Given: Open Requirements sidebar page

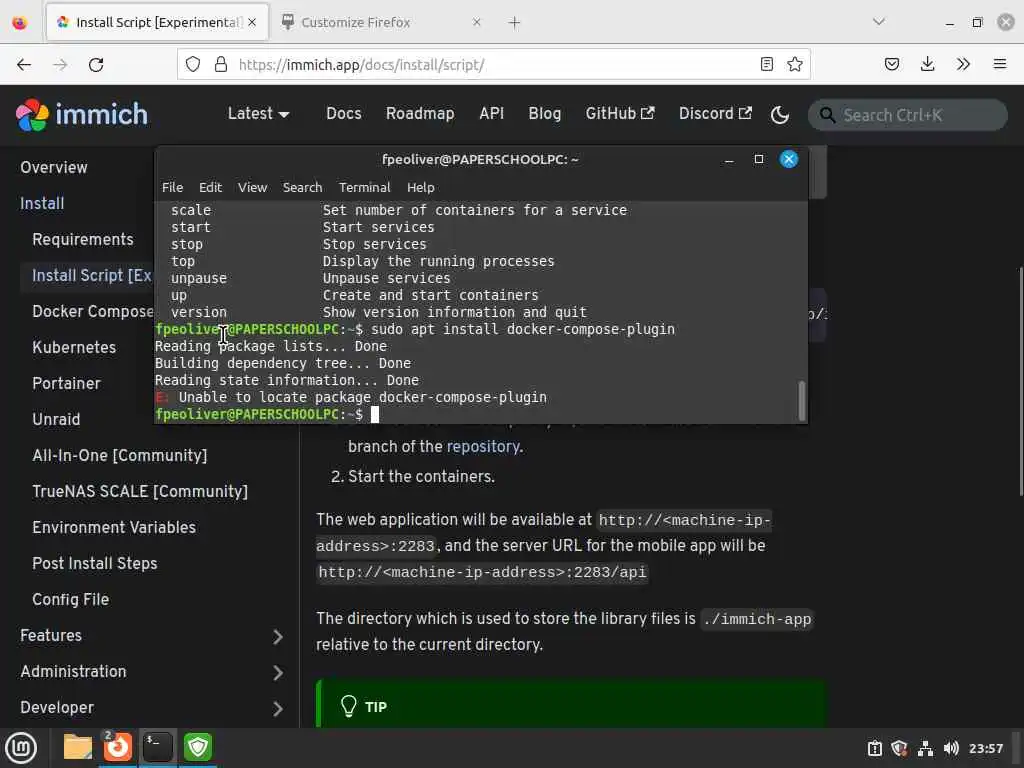Looking at the screenshot, I should click(x=83, y=239).
